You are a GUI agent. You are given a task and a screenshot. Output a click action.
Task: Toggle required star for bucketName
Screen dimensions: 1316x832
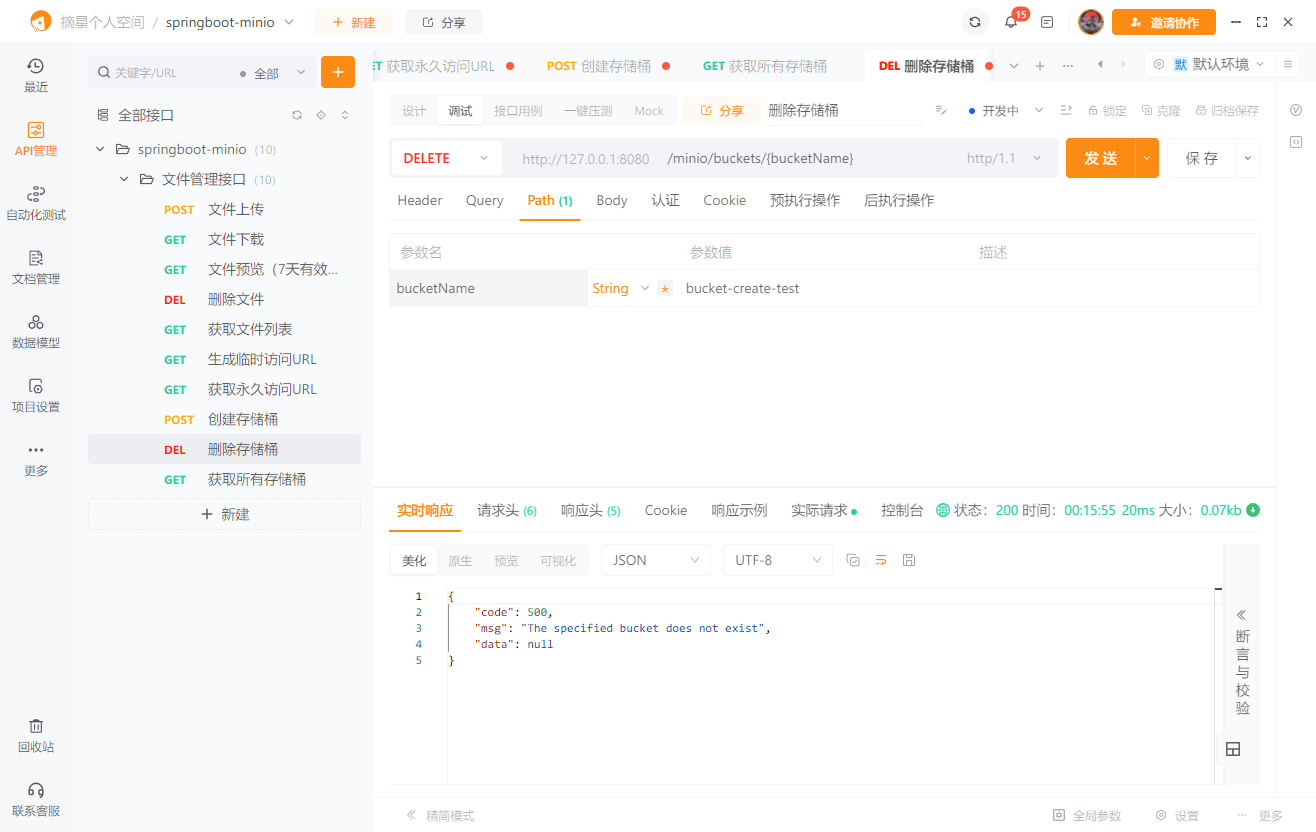(665, 288)
